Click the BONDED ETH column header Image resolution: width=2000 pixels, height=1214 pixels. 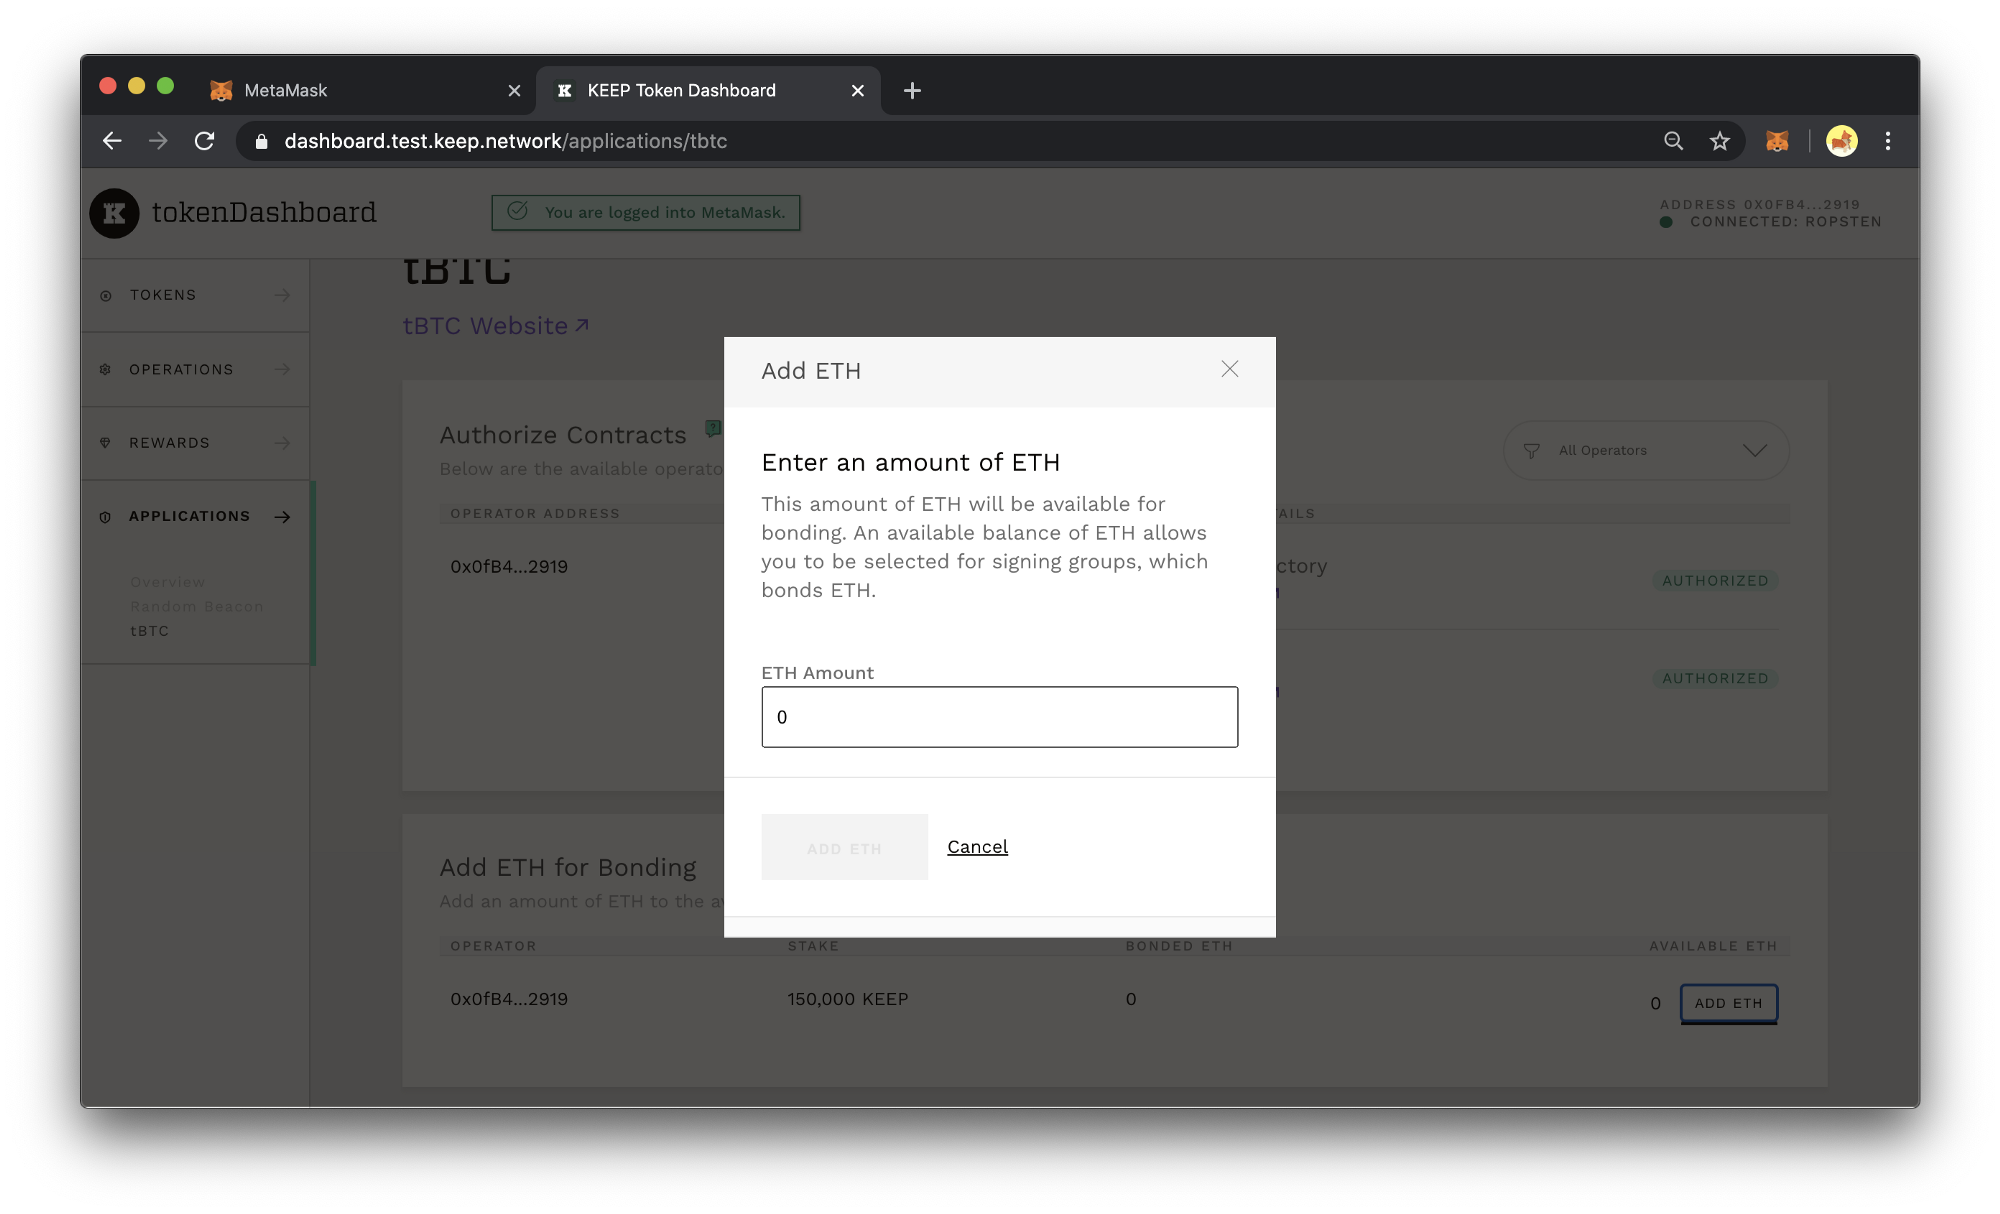click(1179, 946)
